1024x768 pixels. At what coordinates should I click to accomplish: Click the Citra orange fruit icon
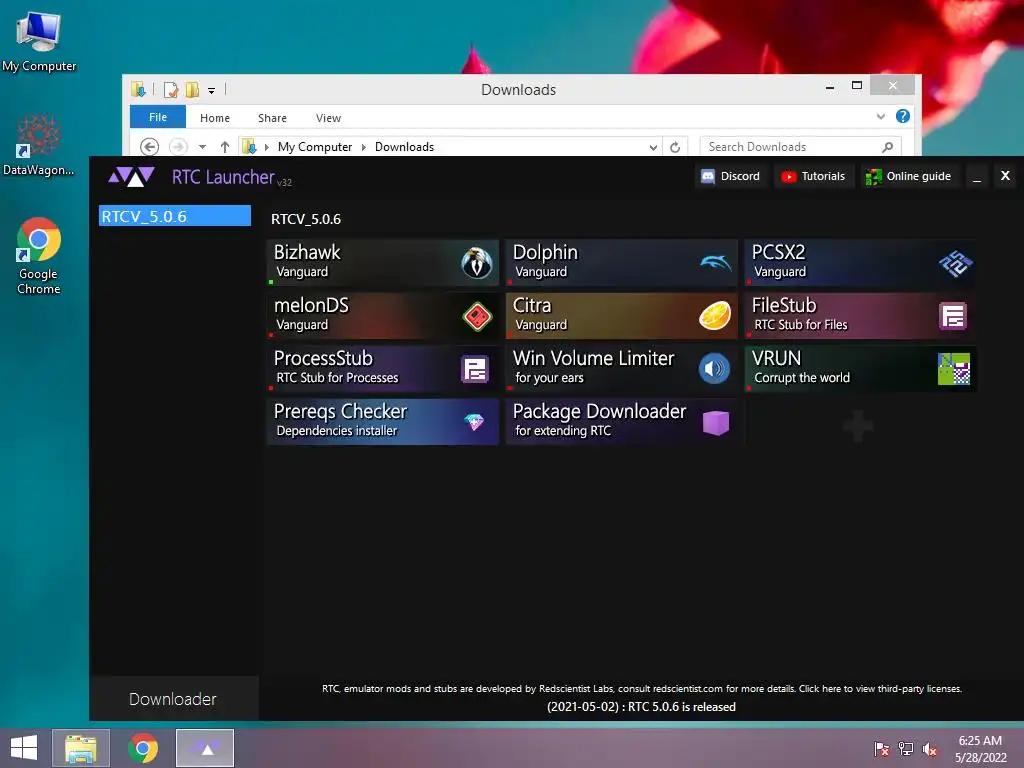point(715,316)
